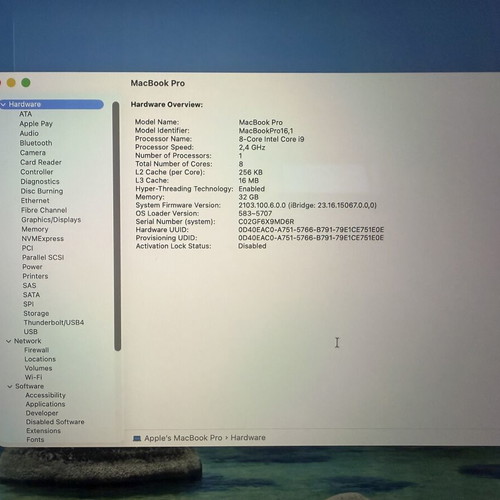Open Storage in the sidebar
This screenshot has height=500, width=500.
click(36, 313)
